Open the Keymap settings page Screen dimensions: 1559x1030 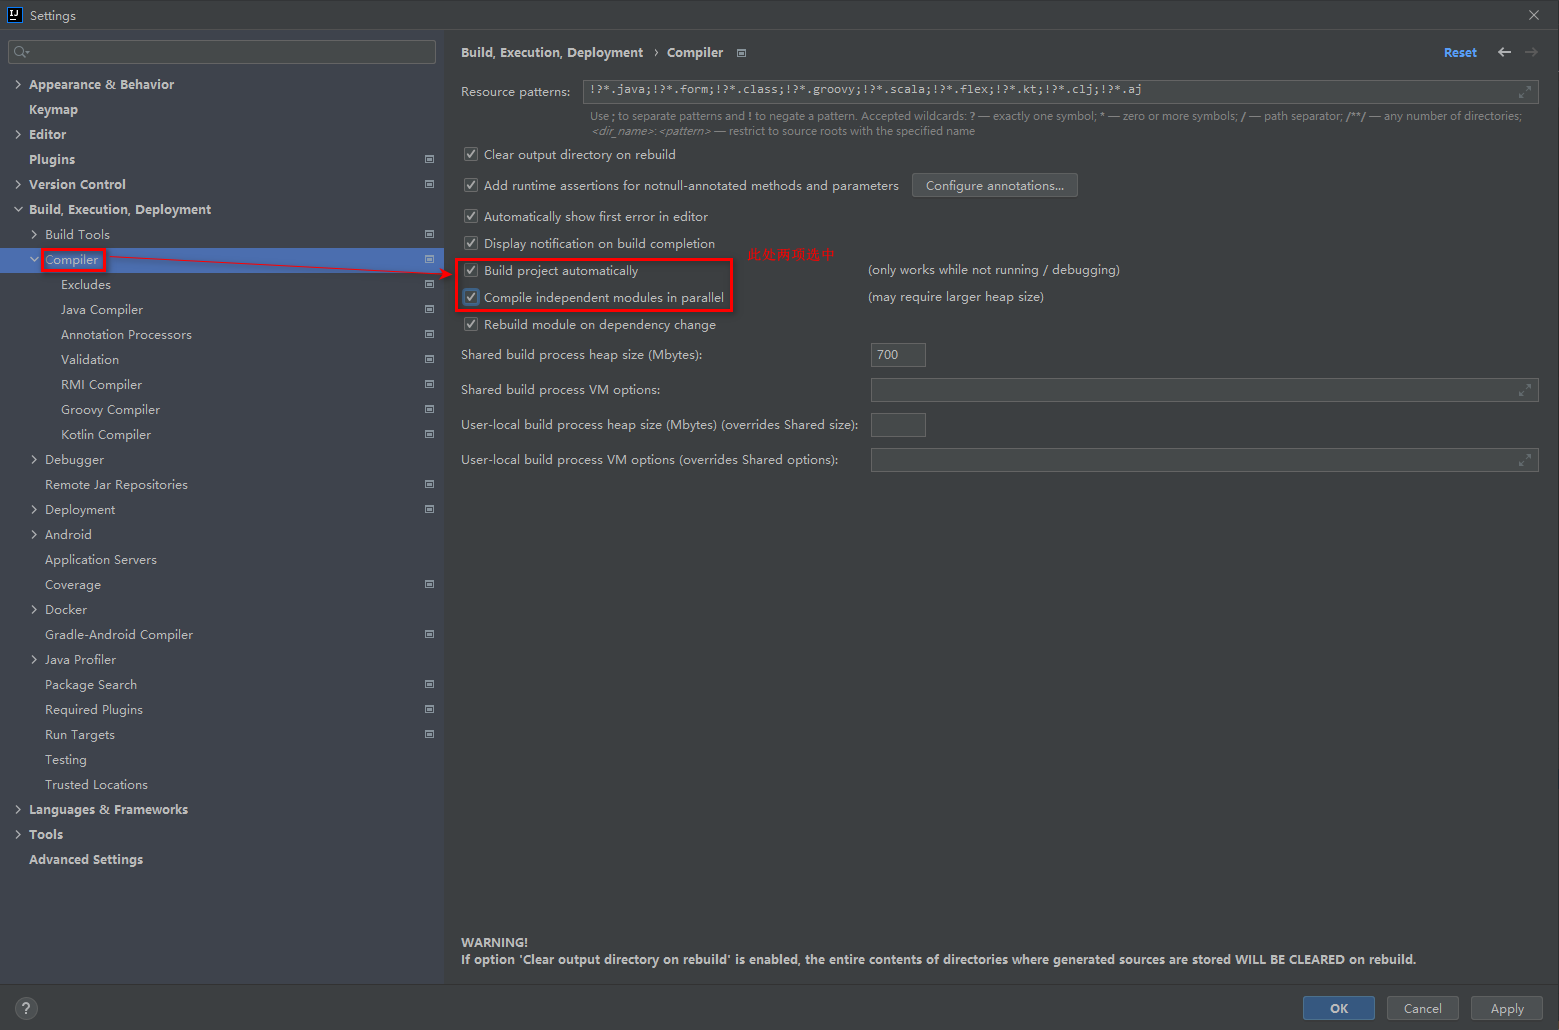coord(53,109)
